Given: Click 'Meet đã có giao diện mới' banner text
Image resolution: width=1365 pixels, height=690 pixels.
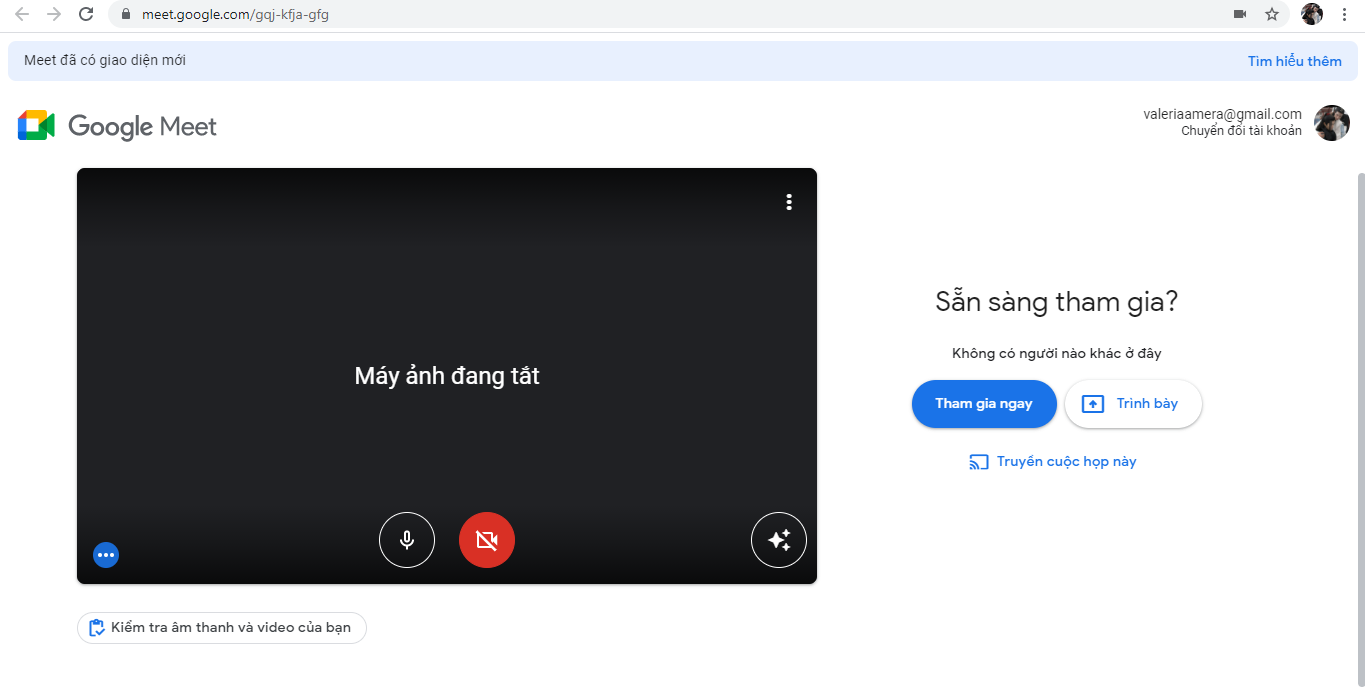Looking at the screenshot, I should pyautogui.click(x=105, y=60).
